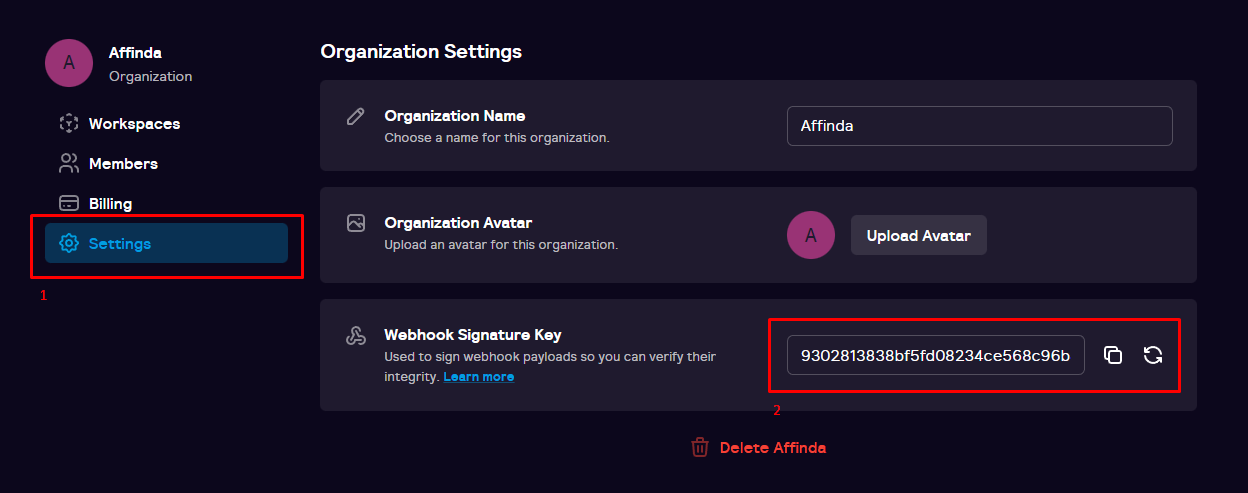Click the Settings gear icon
This screenshot has height=493, width=1248.
click(69, 243)
